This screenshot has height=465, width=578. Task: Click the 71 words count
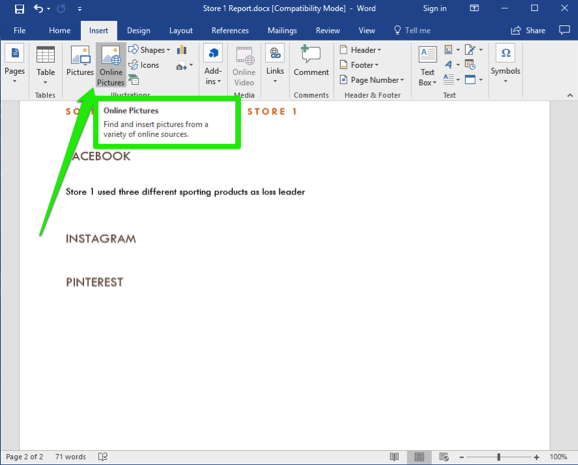70,457
